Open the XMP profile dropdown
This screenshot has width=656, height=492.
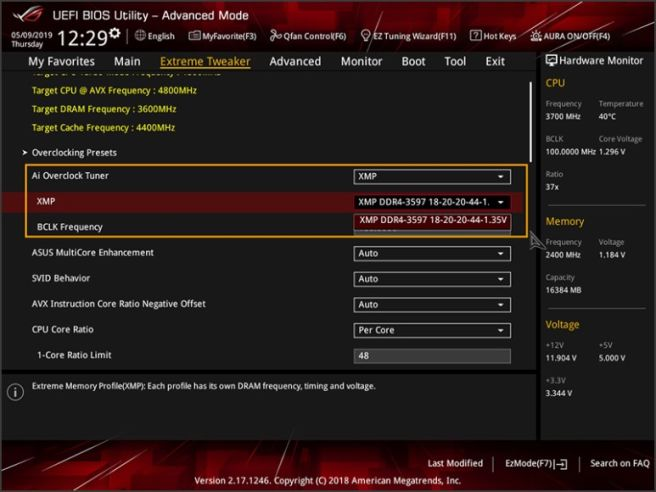pyautogui.click(x=432, y=202)
